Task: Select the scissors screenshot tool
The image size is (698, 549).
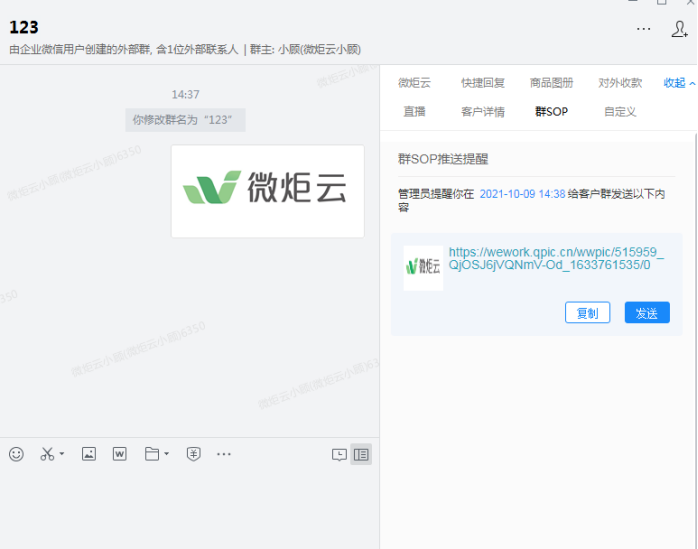Action: click(47, 454)
